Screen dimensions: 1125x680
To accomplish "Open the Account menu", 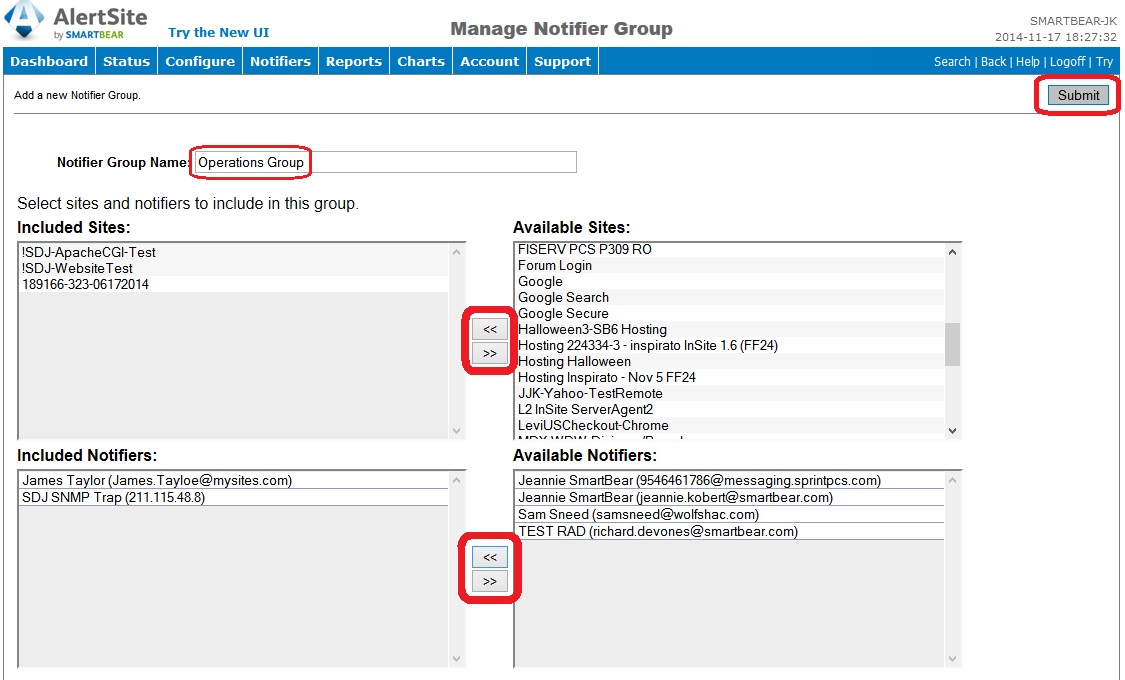I will tap(489, 60).
